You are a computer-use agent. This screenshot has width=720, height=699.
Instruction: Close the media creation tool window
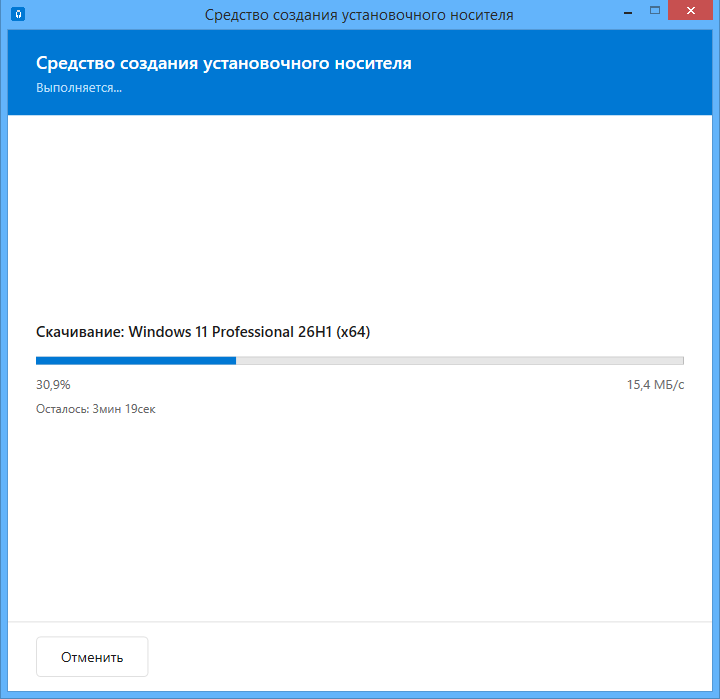[x=690, y=11]
